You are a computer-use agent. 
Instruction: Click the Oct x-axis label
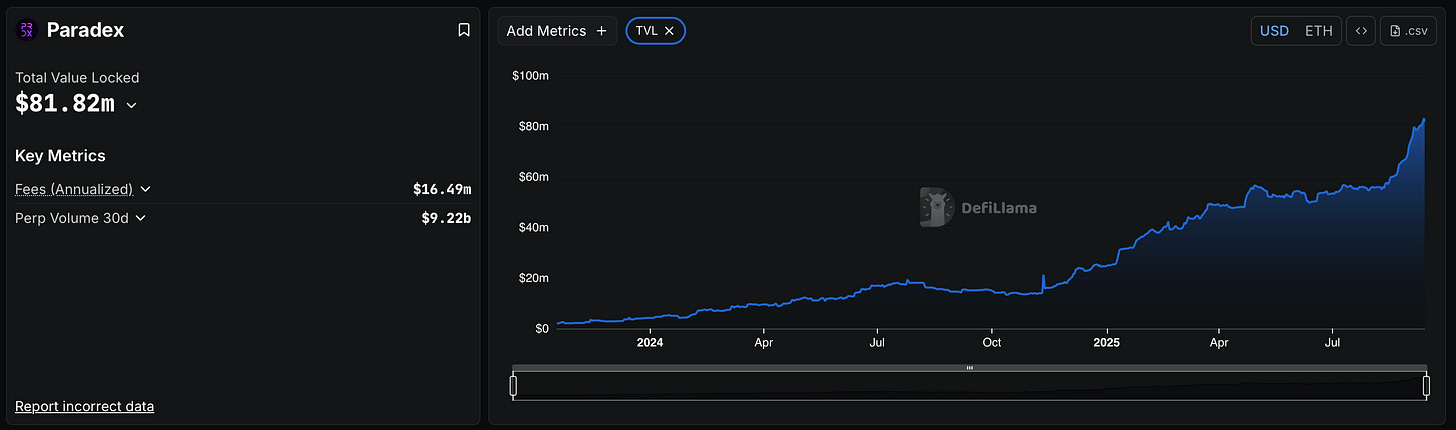click(992, 342)
